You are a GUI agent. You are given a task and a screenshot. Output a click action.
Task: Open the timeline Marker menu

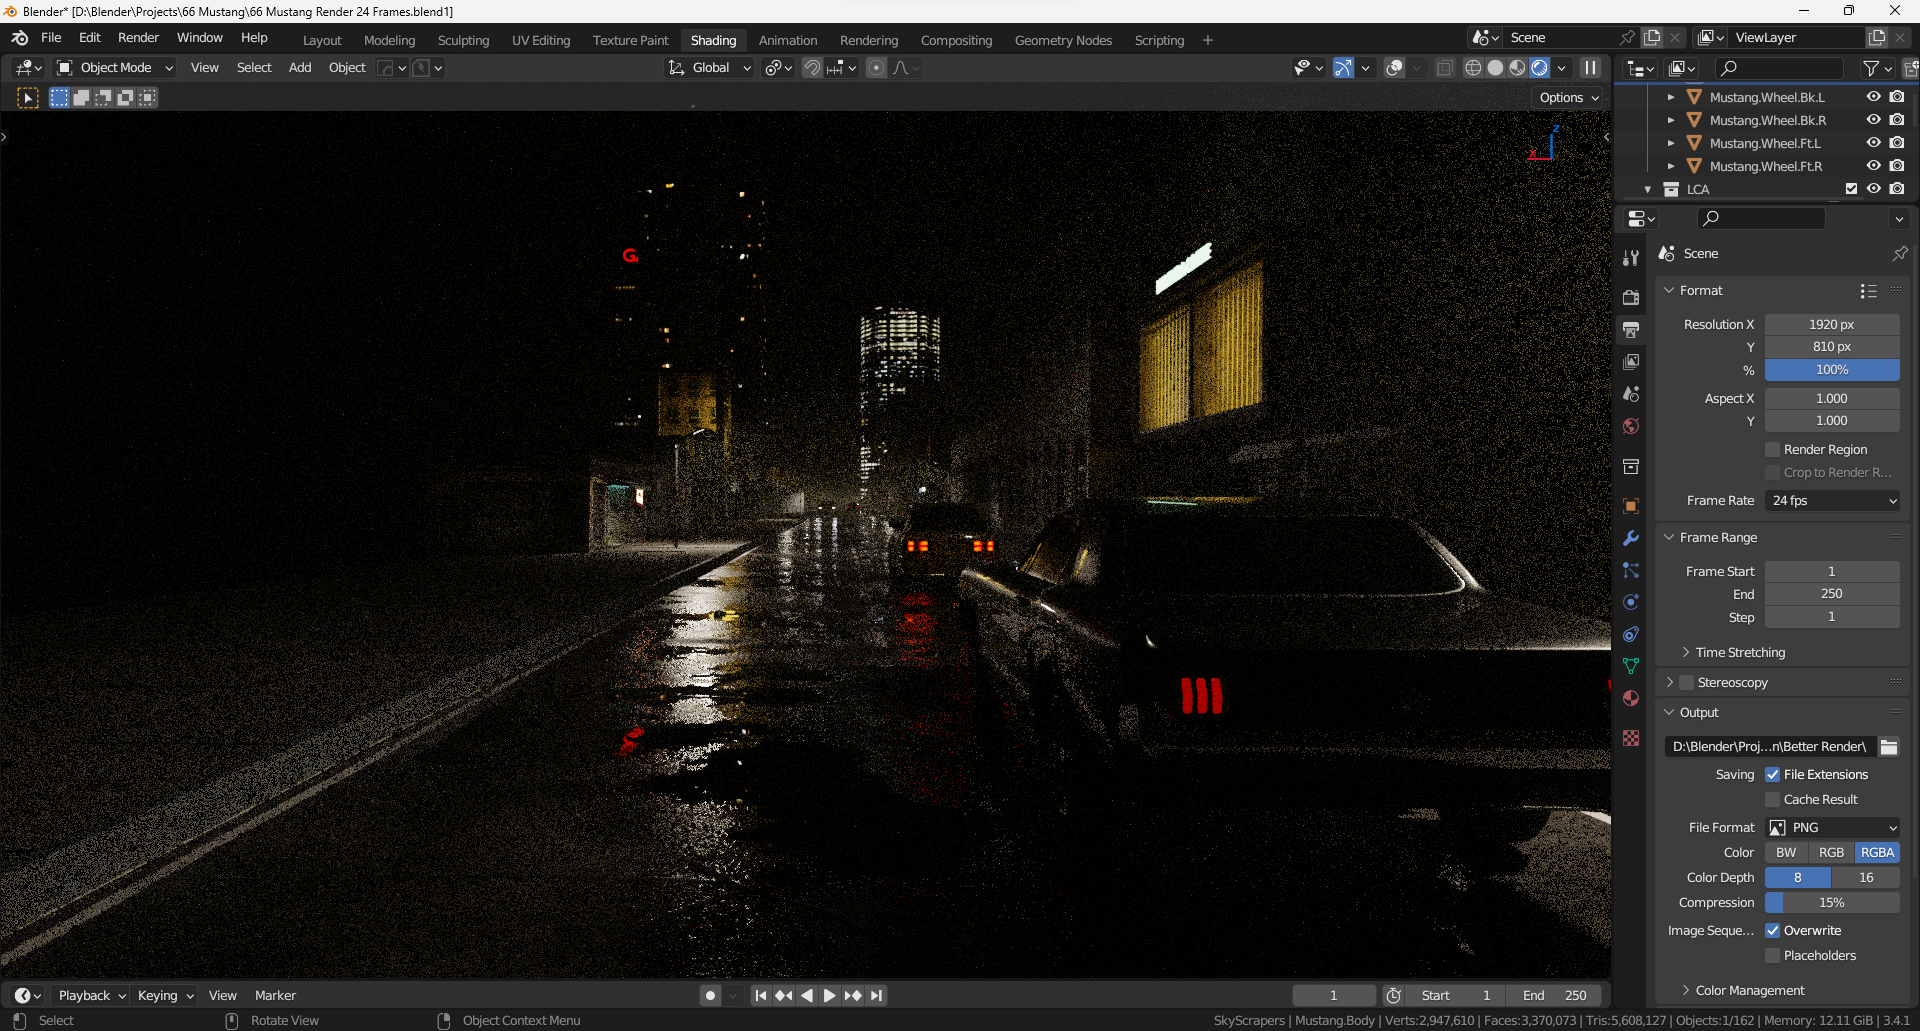point(275,996)
